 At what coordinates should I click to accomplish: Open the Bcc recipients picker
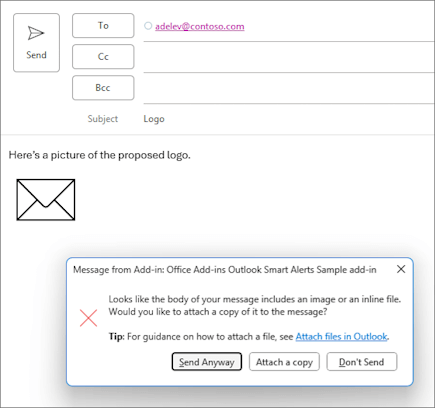[103, 88]
